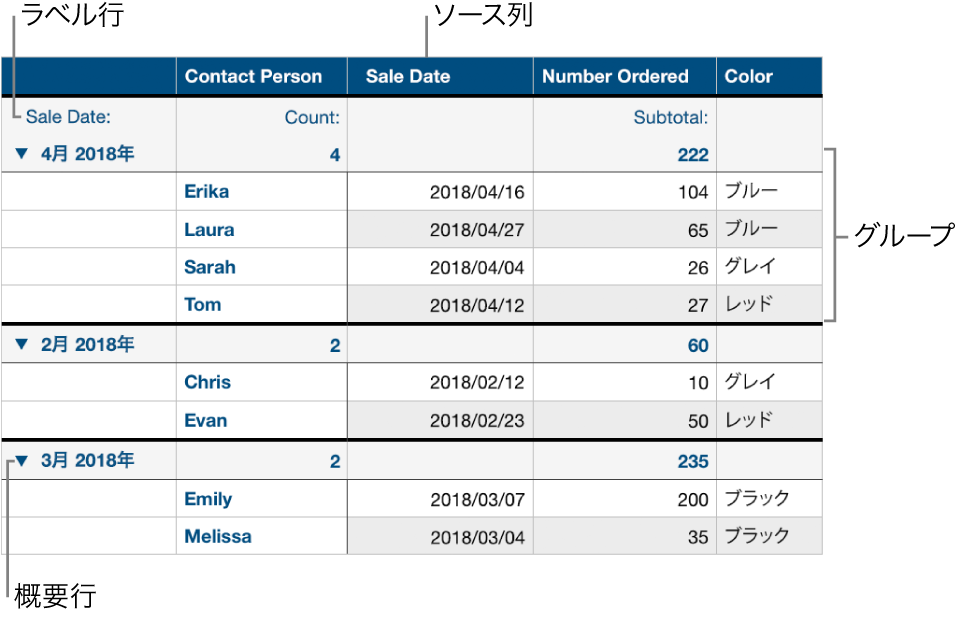Select the Sale Date column header
Viewport: 969px width, 617px height.
407,76
